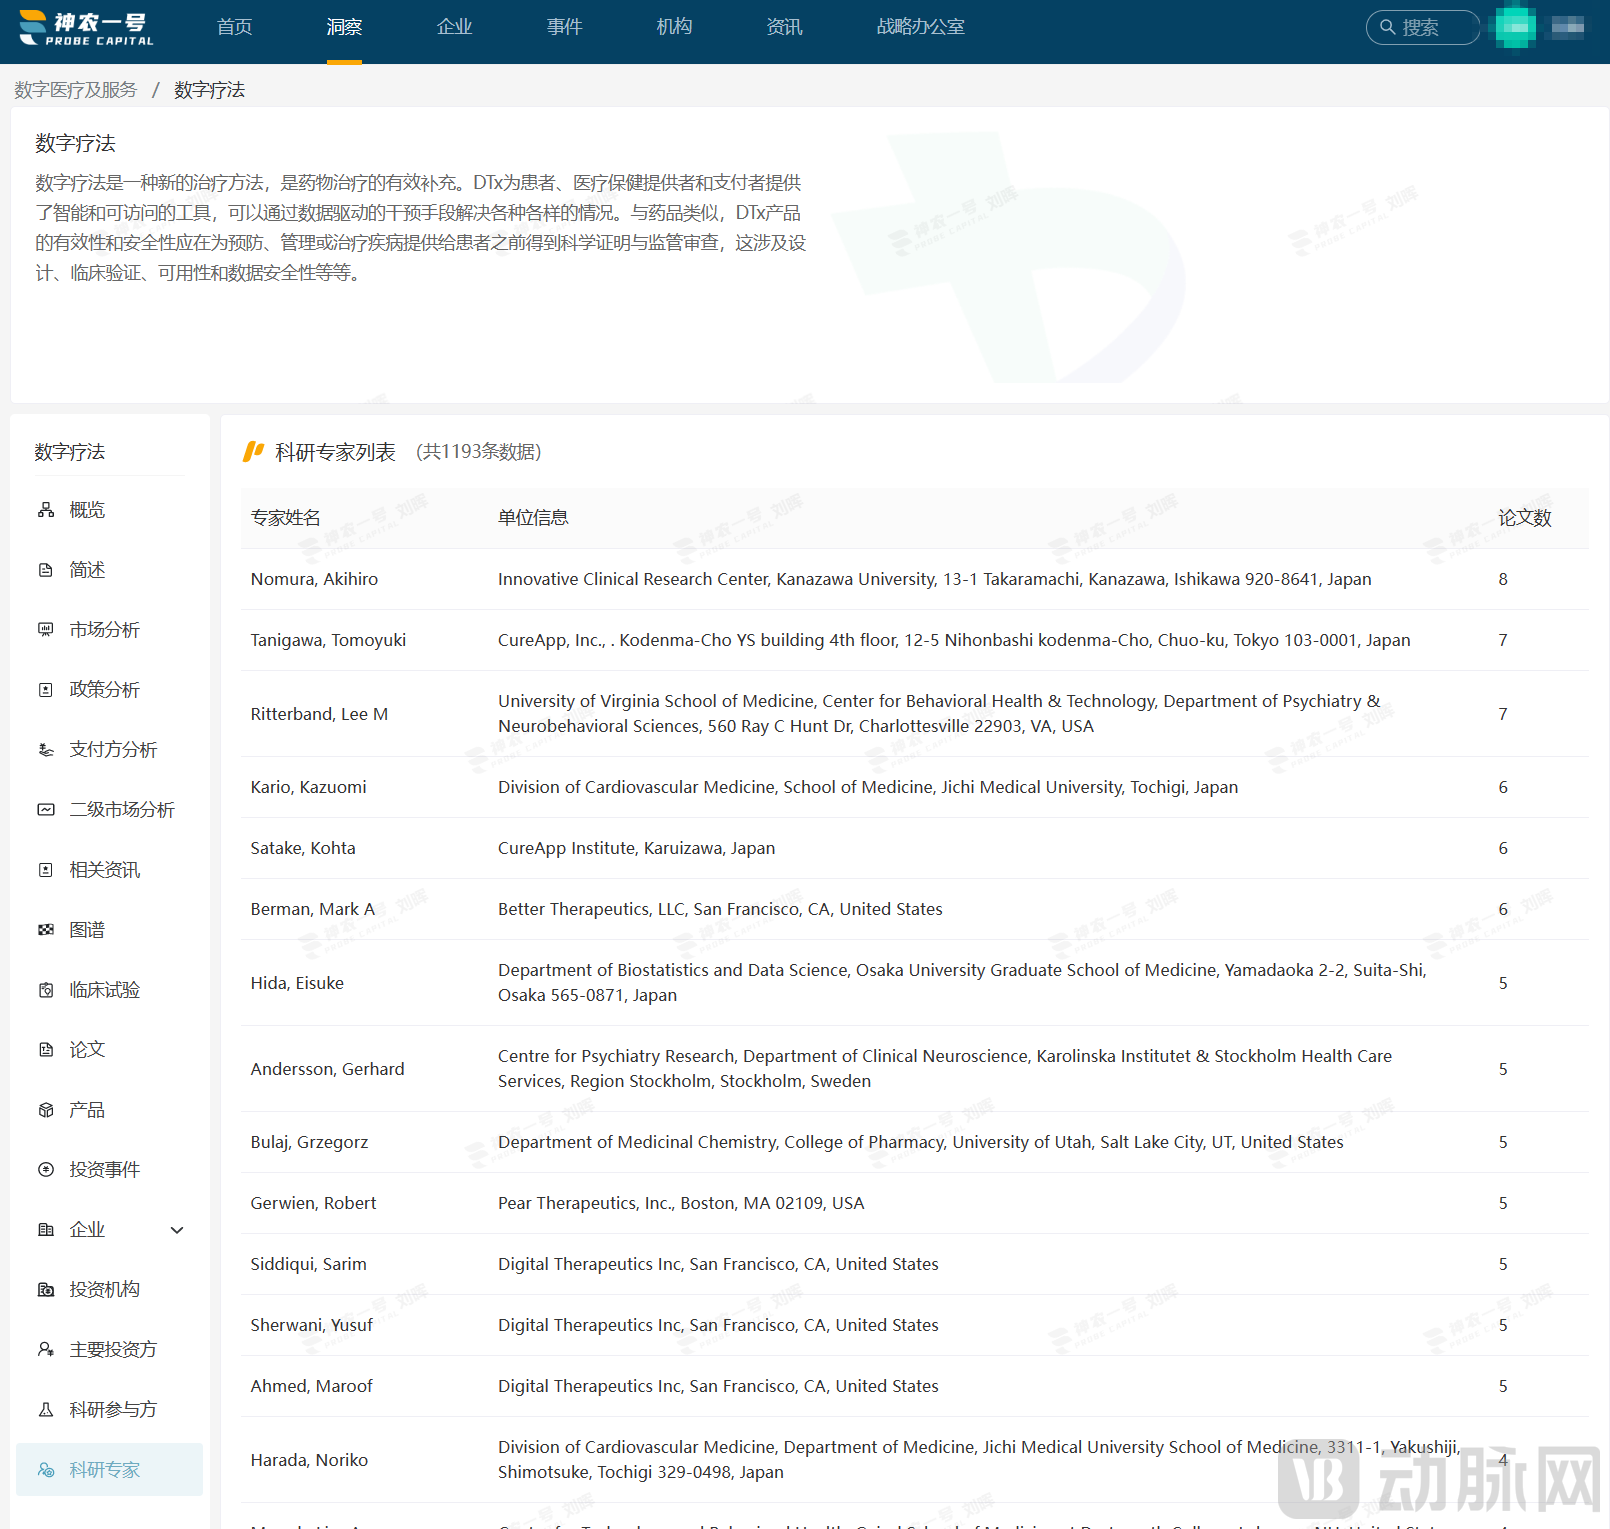Open 图谱 graph icon in sidebar

point(46,930)
